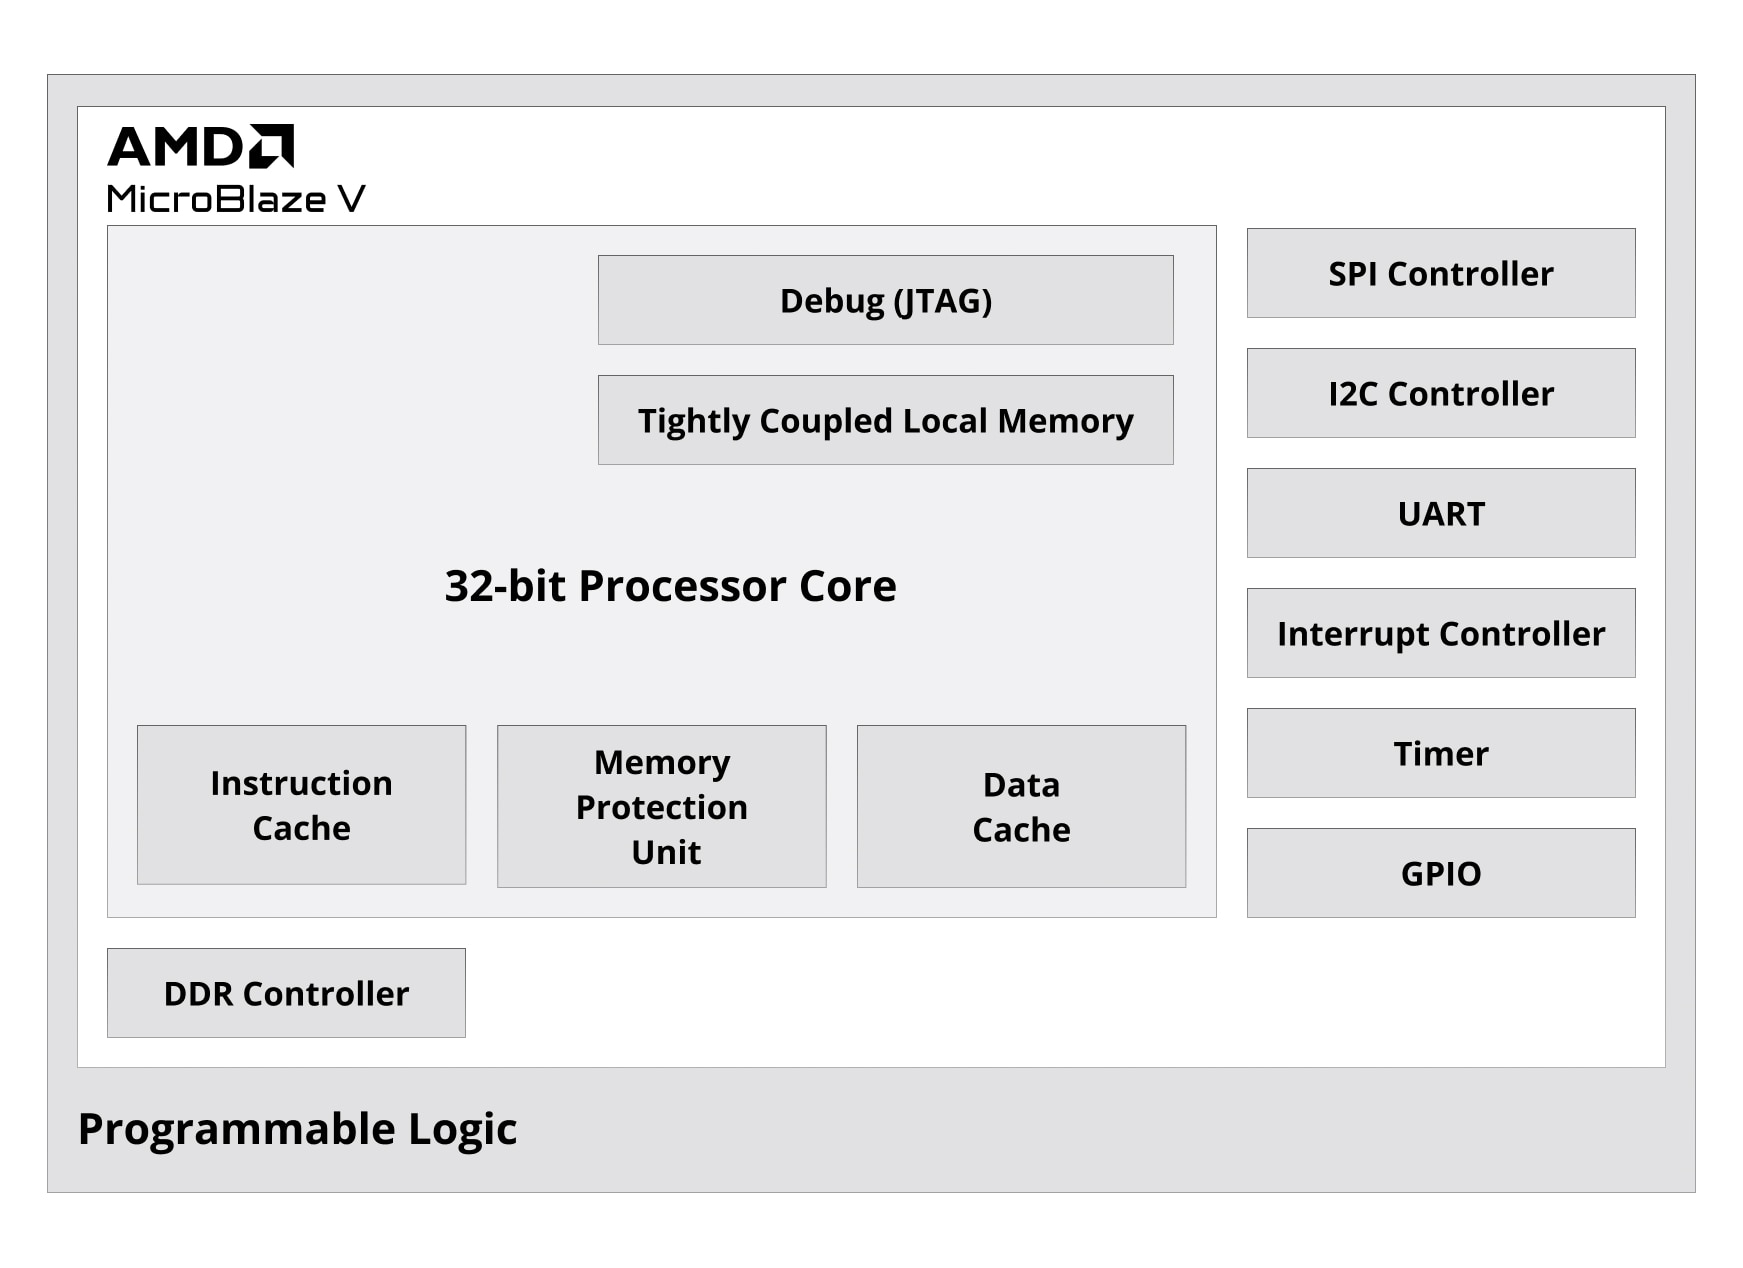Screen dimensions: 1743x1268
Task: Select the Interrupt Controller block
Action: 1441,633
